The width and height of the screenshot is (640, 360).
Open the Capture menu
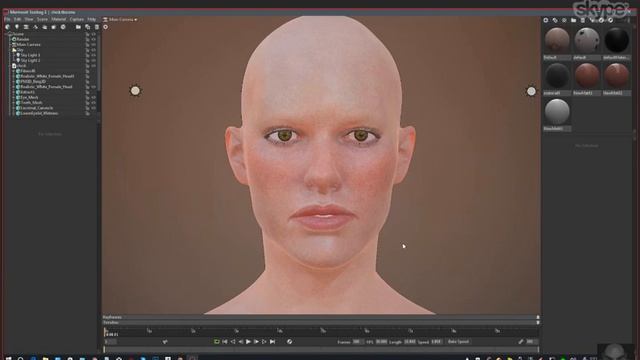tap(77, 19)
